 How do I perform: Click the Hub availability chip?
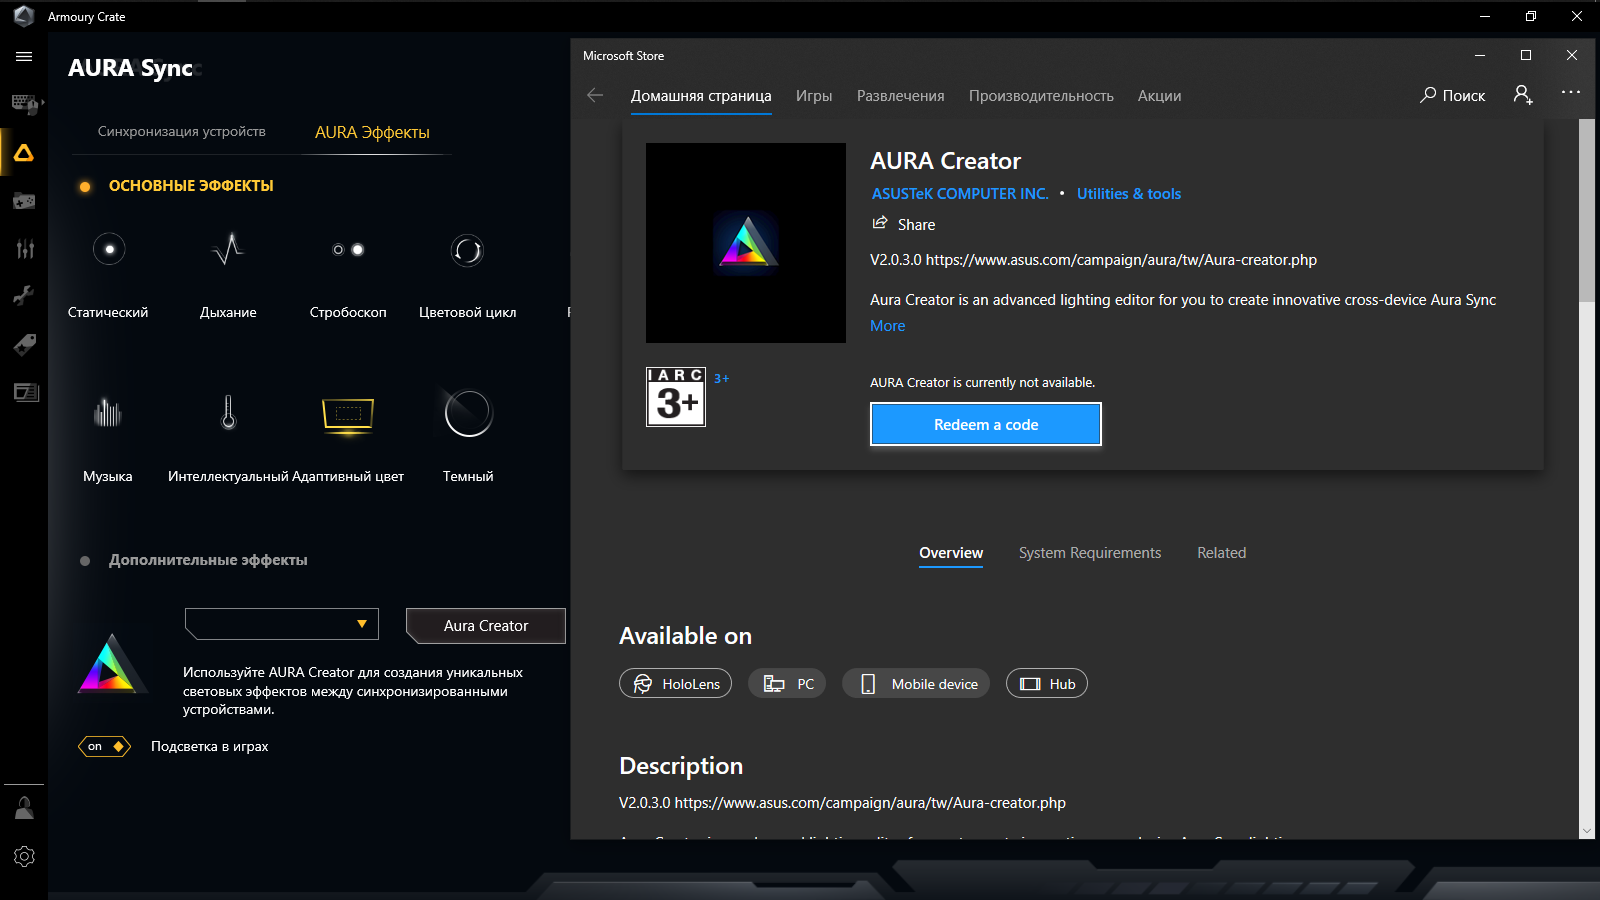click(x=1047, y=684)
